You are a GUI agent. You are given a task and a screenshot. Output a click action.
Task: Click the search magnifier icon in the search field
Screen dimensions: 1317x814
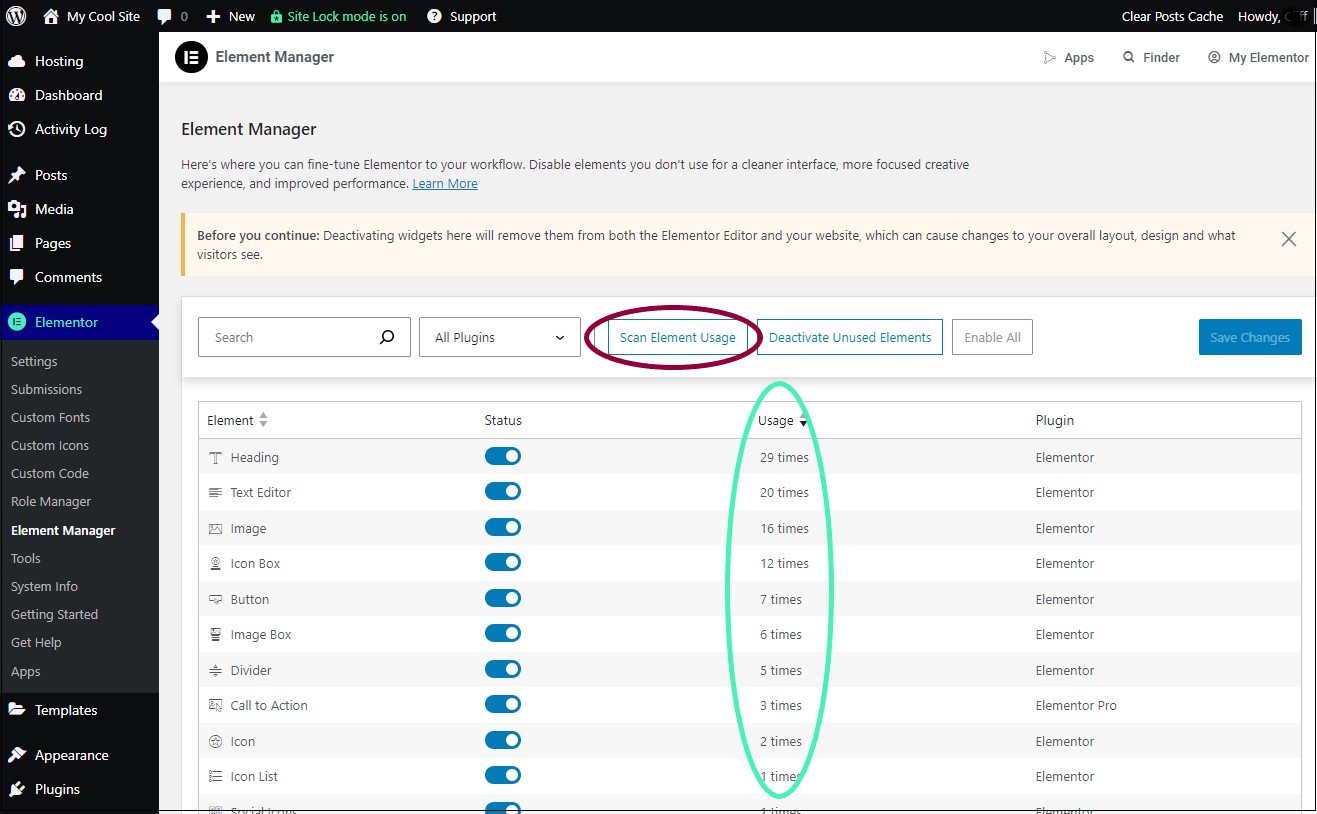[x=387, y=337]
